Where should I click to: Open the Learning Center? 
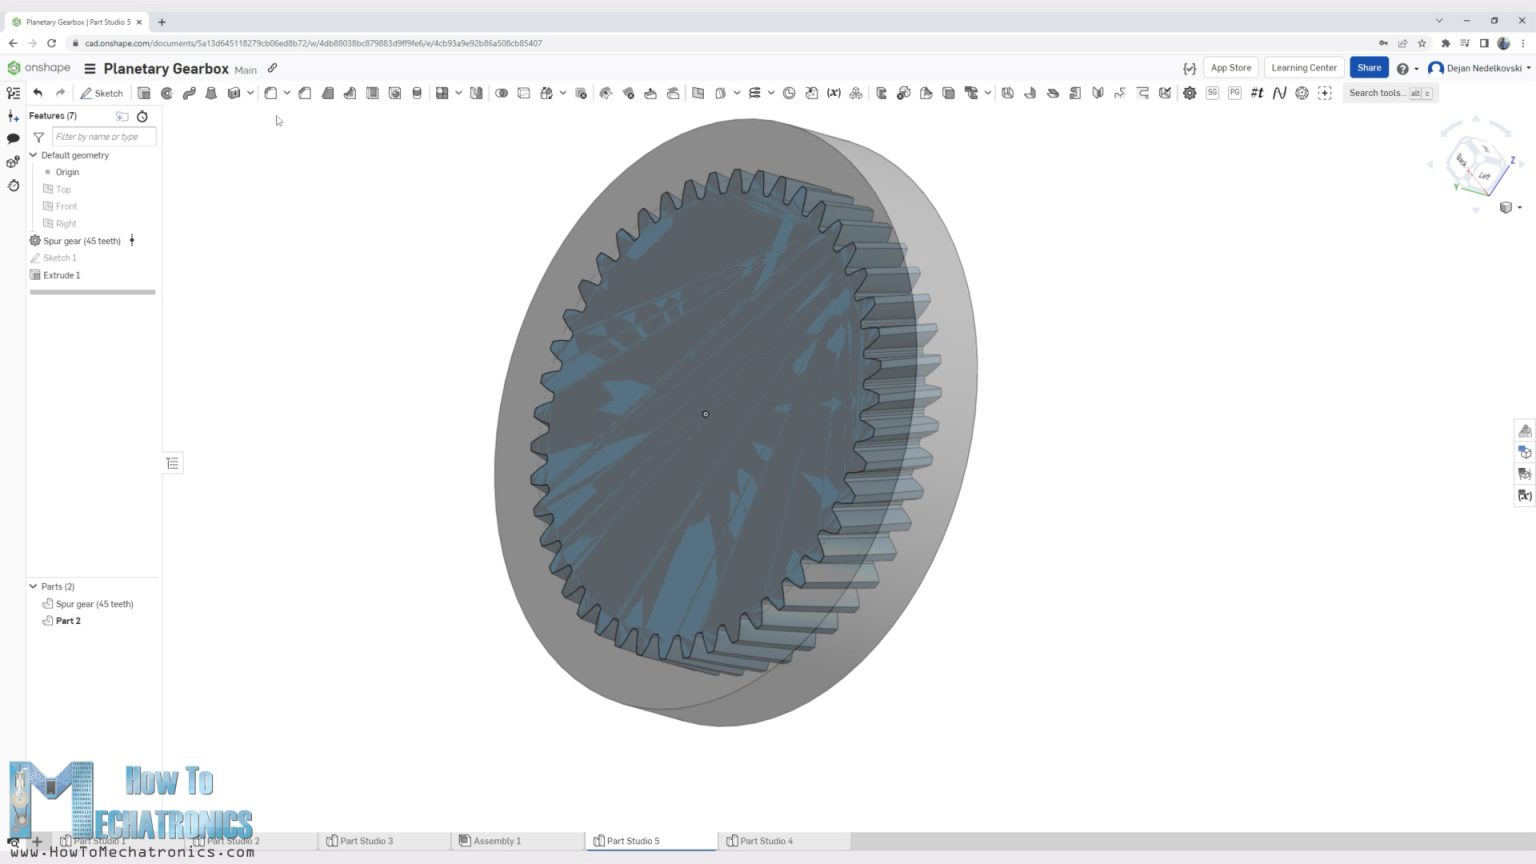pyautogui.click(x=1303, y=67)
